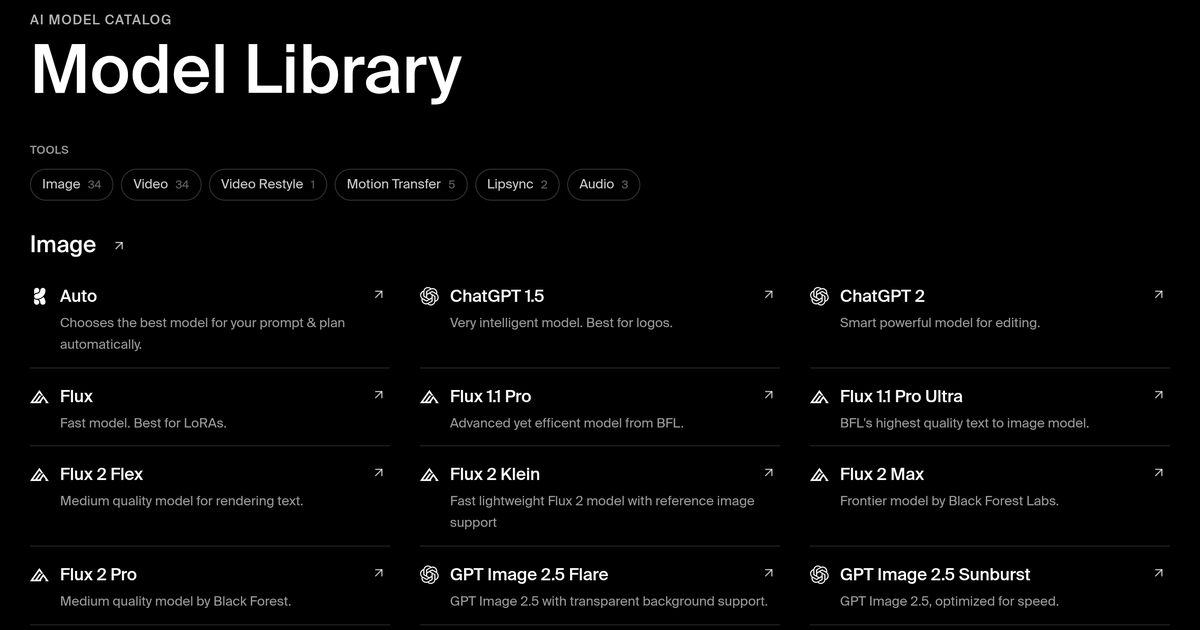Click the arrow icon on Flux 1.1 Pro Ultra card

[x=1158, y=395]
